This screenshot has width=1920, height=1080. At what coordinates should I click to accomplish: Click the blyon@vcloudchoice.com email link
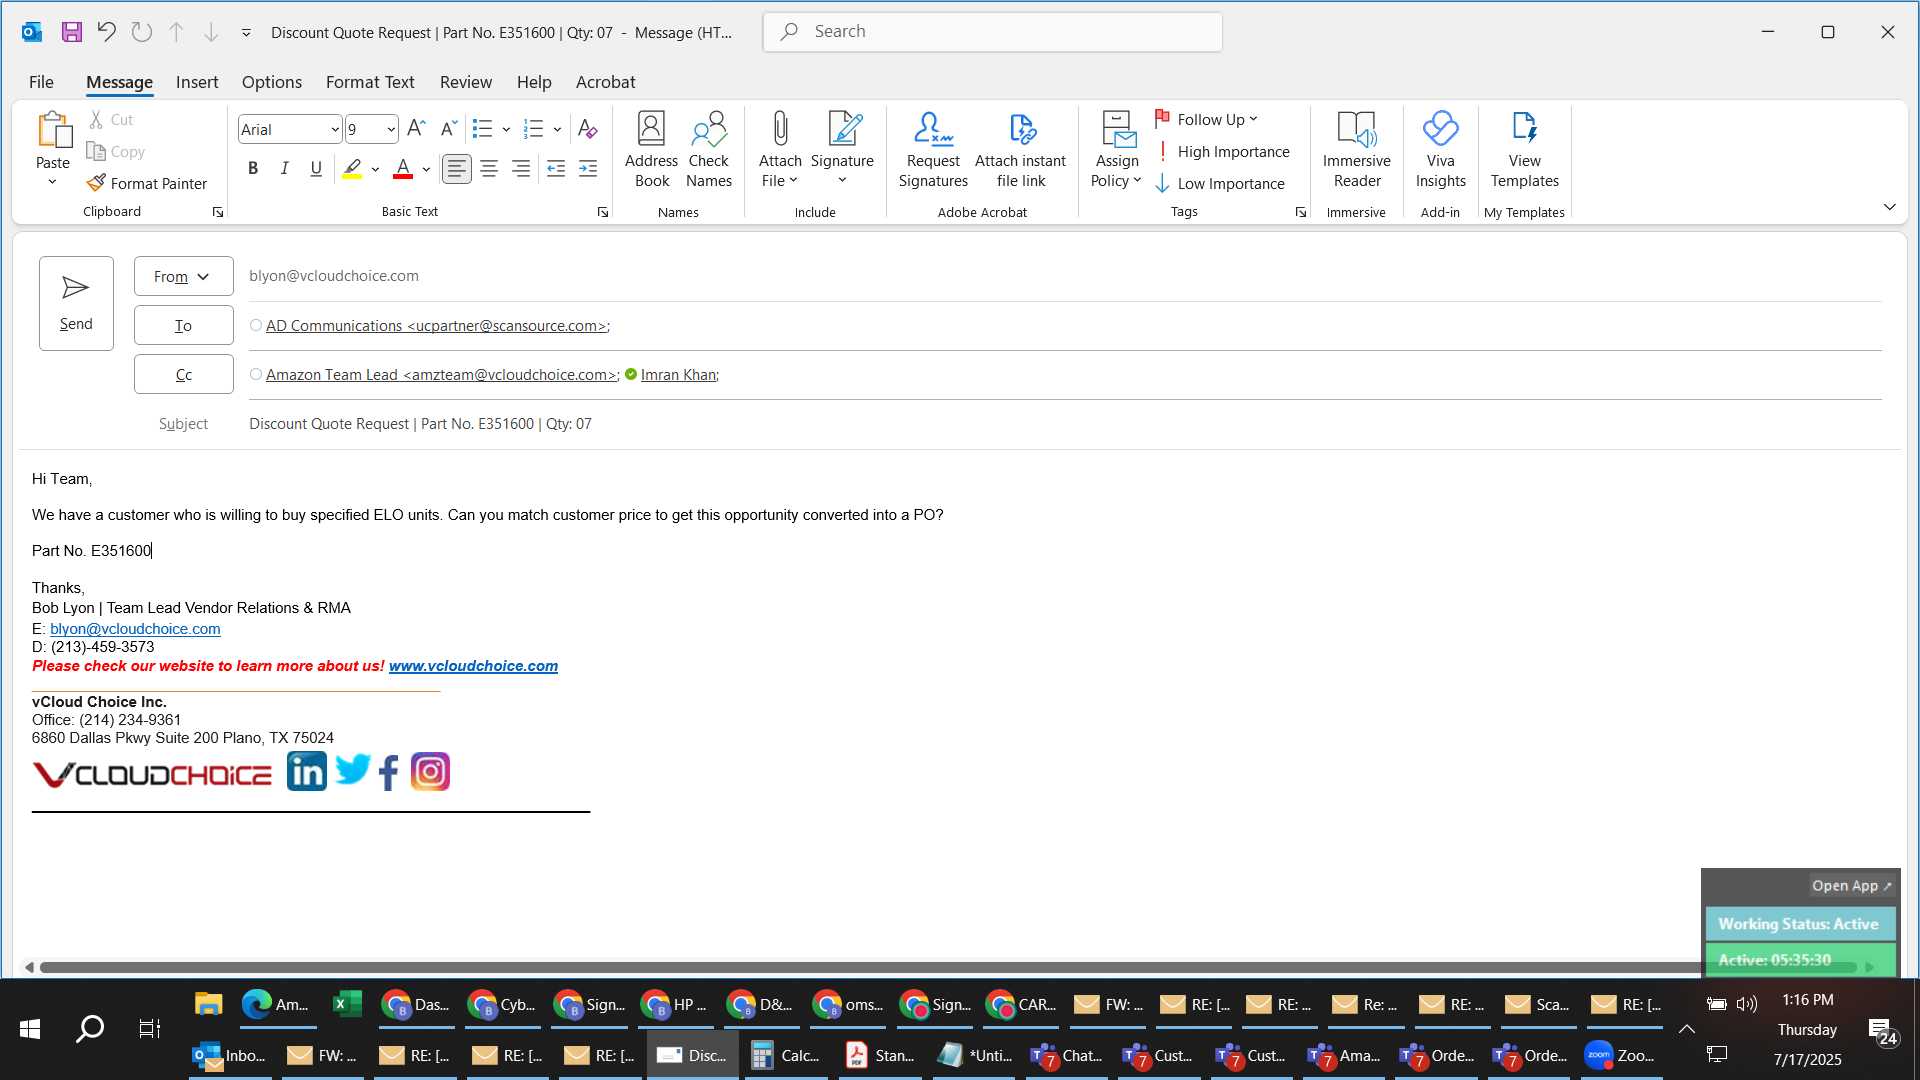(135, 629)
